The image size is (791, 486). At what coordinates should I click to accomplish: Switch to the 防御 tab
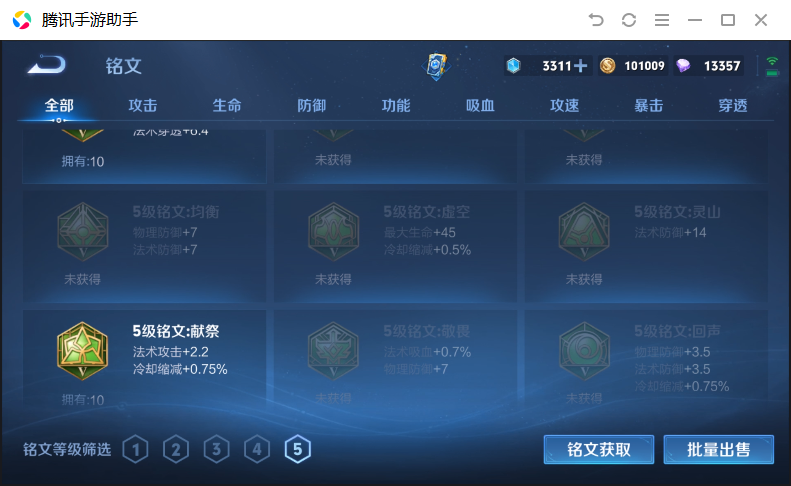pos(311,105)
